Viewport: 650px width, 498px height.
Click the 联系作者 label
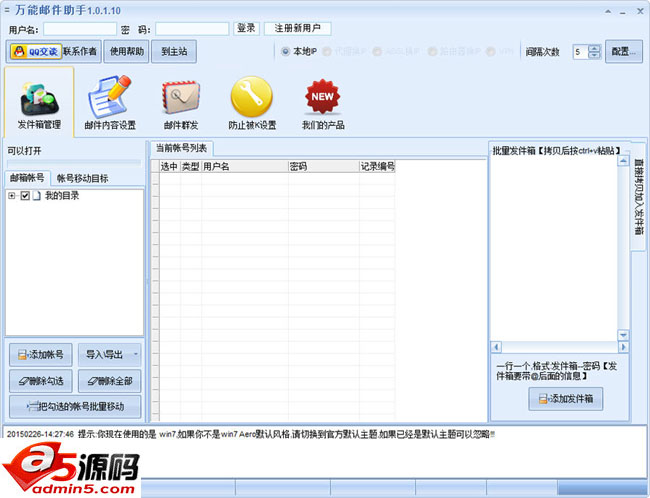80,51
